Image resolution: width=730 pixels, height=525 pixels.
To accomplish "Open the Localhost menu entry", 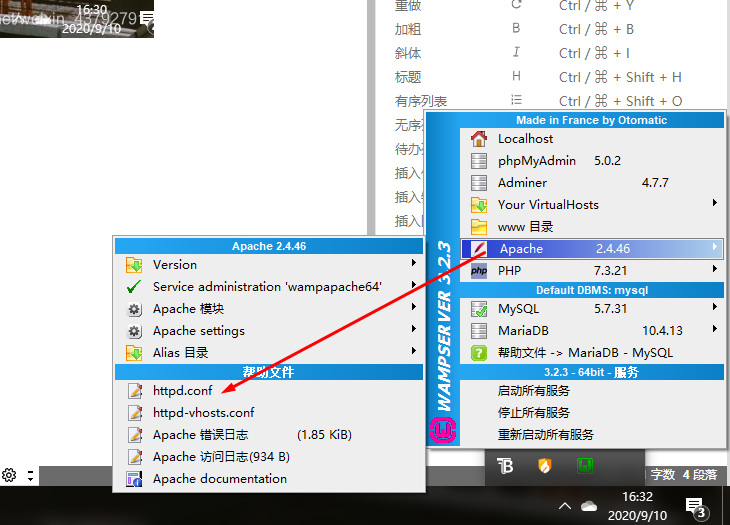I will click(x=592, y=139).
